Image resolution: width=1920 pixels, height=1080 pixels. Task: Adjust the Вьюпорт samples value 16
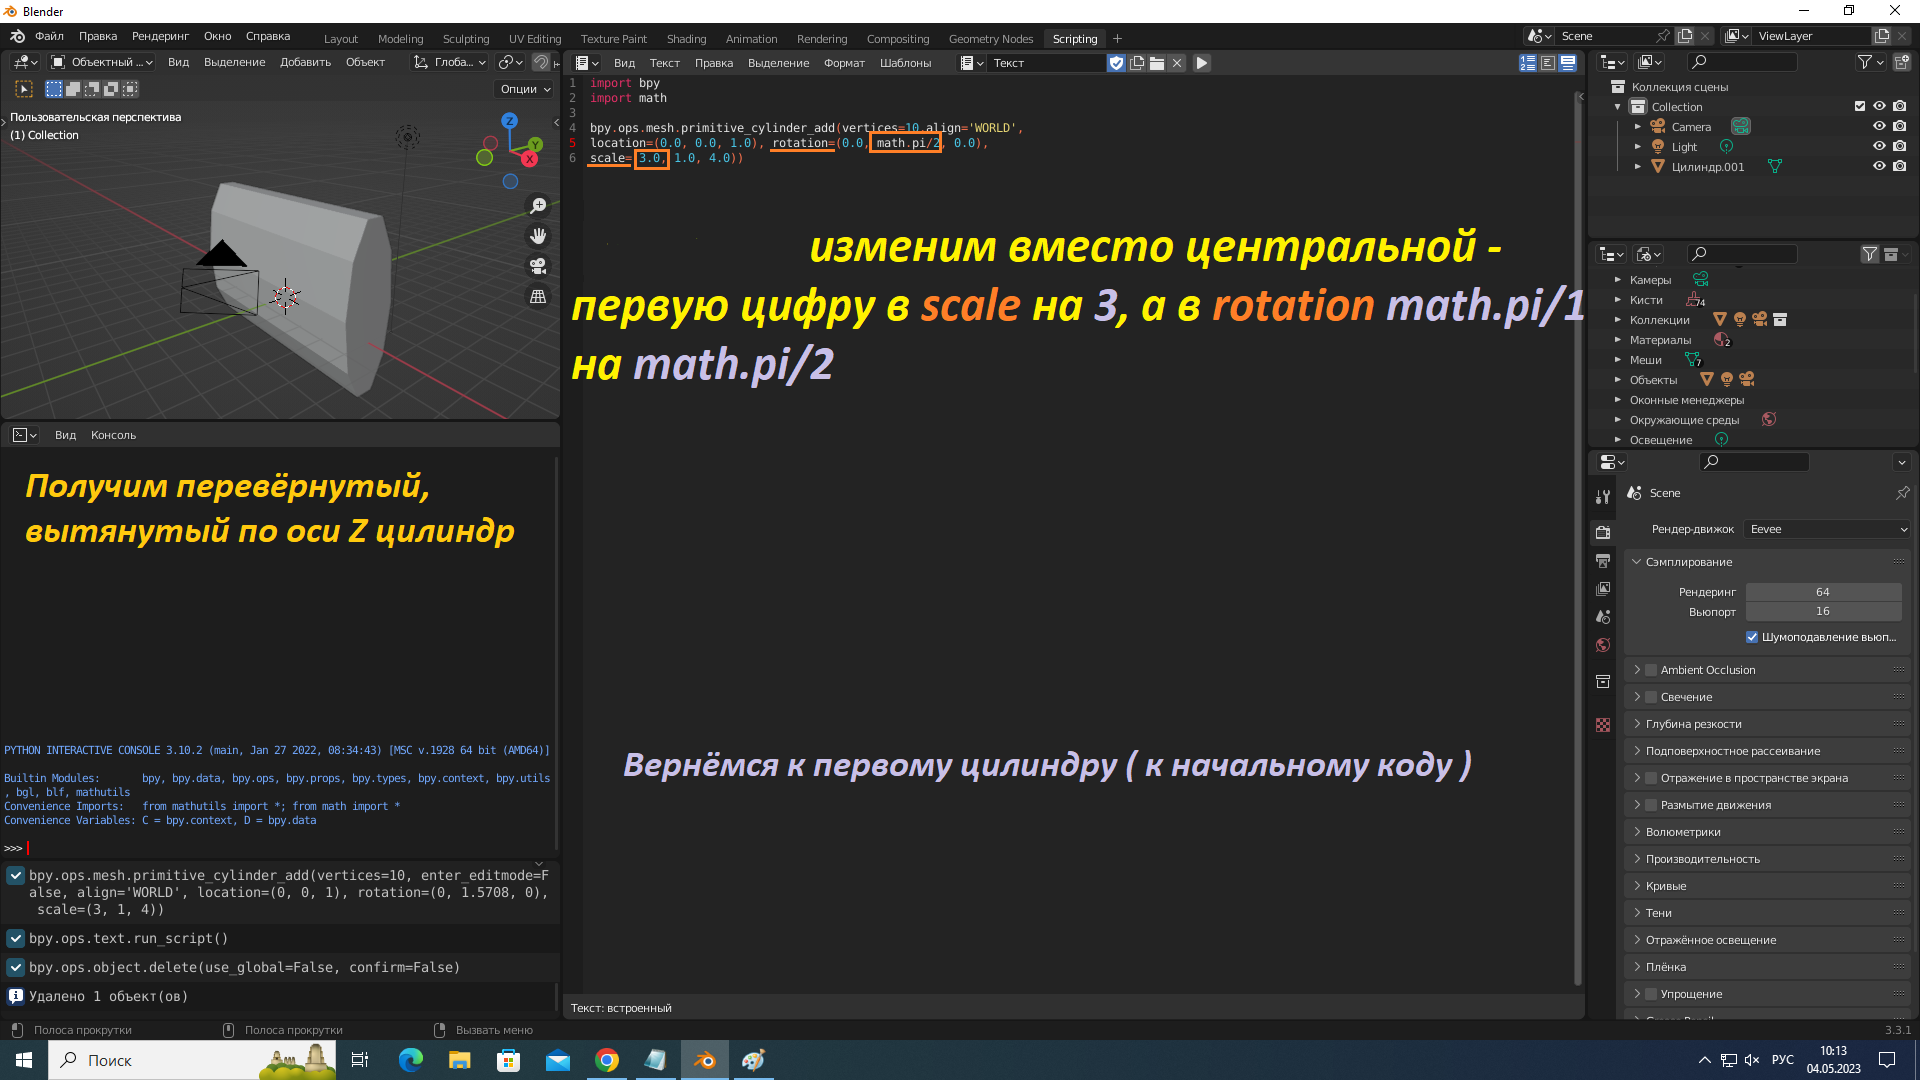(1823, 611)
